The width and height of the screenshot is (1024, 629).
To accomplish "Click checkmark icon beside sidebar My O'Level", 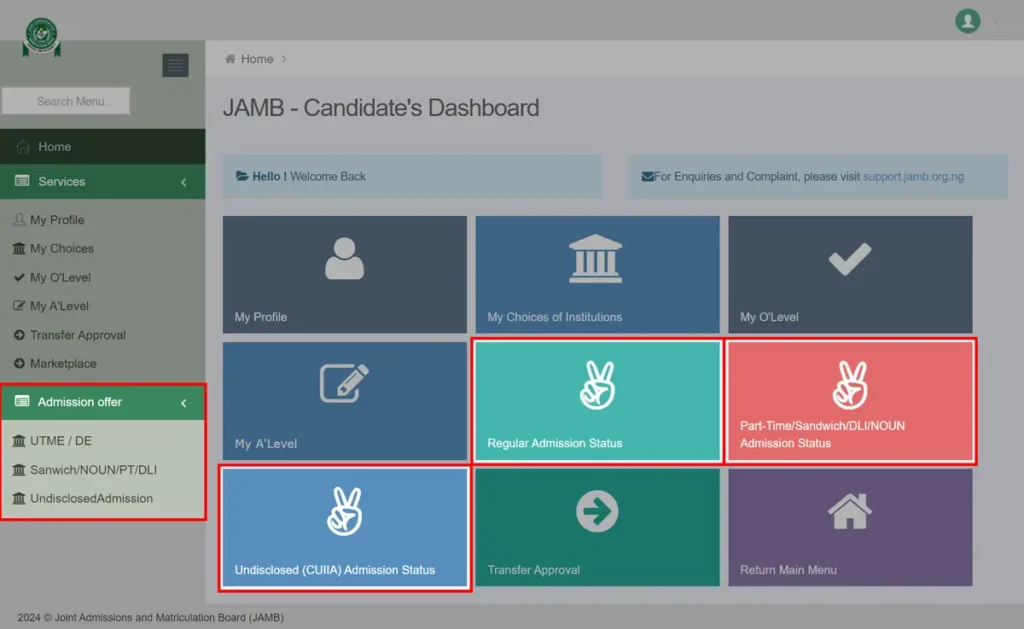I will pyautogui.click(x=19, y=277).
